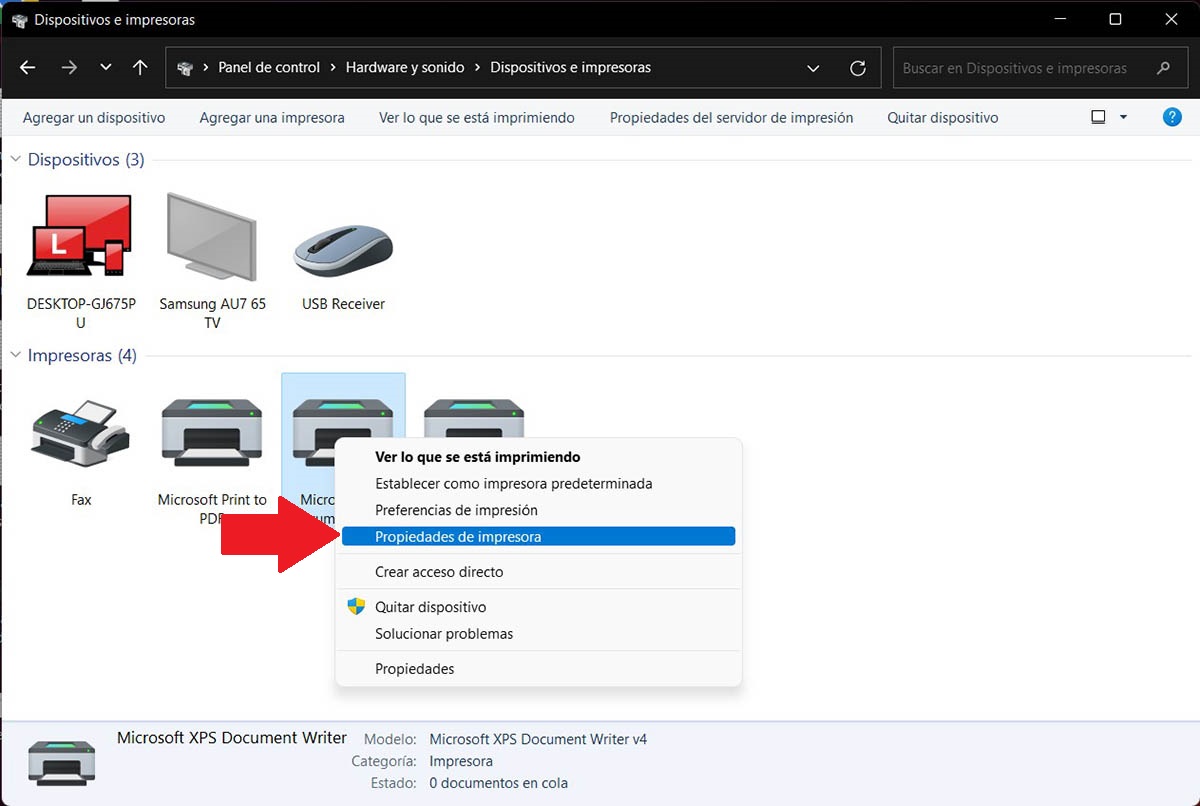Click Agregar una impresora
The height and width of the screenshot is (806, 1200).
tap(272, 118)
